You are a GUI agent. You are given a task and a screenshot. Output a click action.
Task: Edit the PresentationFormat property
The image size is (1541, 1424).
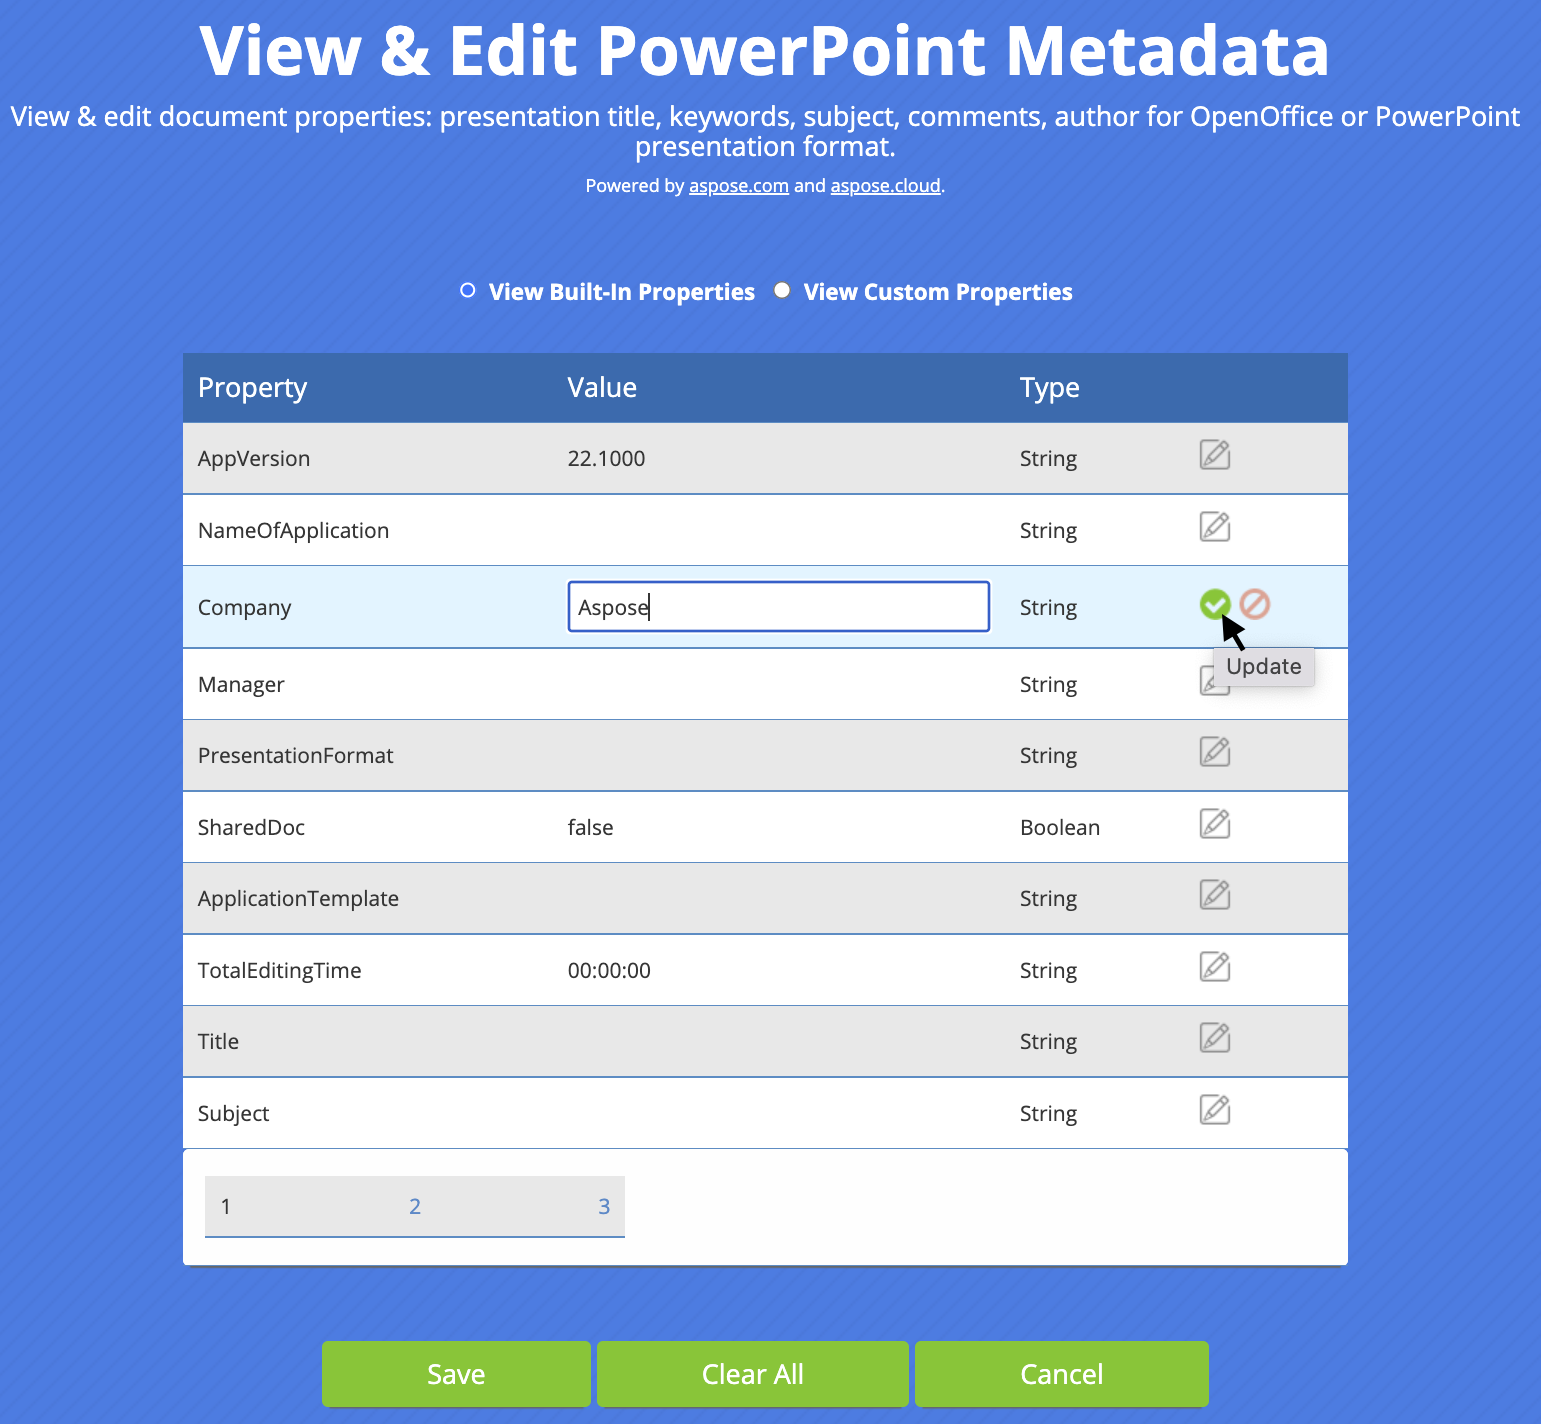pos(1214,752)
